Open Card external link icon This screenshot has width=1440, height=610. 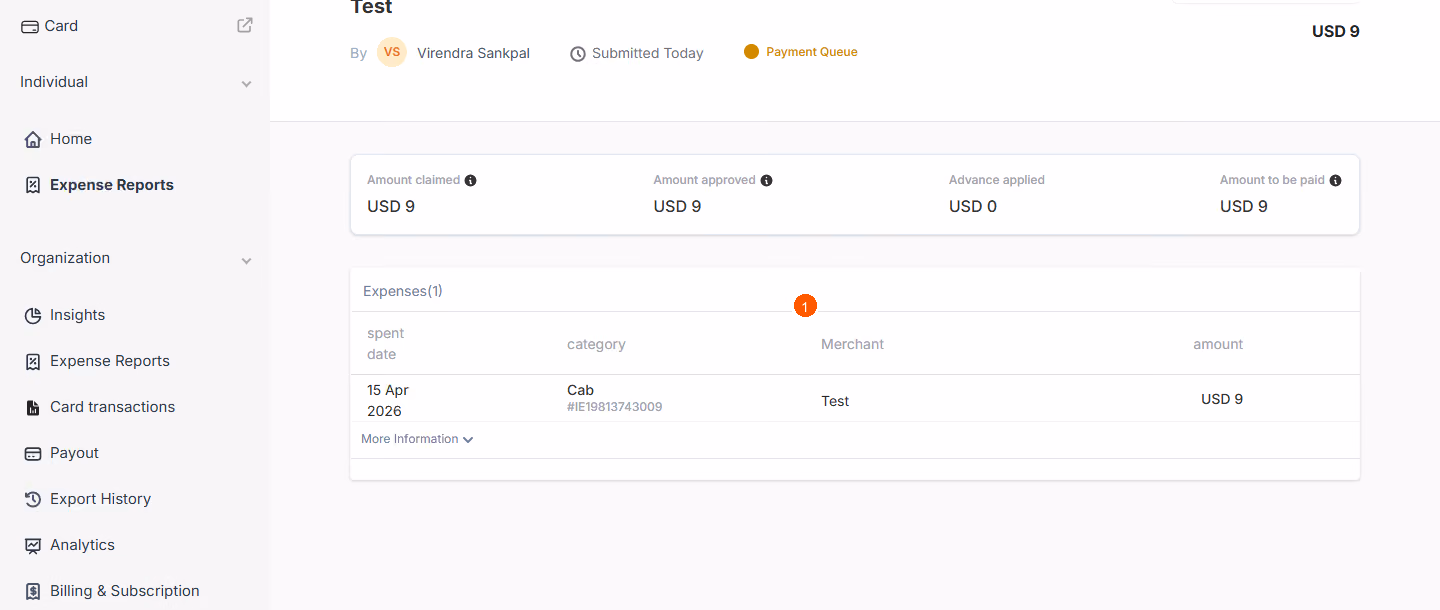[245, 25]
